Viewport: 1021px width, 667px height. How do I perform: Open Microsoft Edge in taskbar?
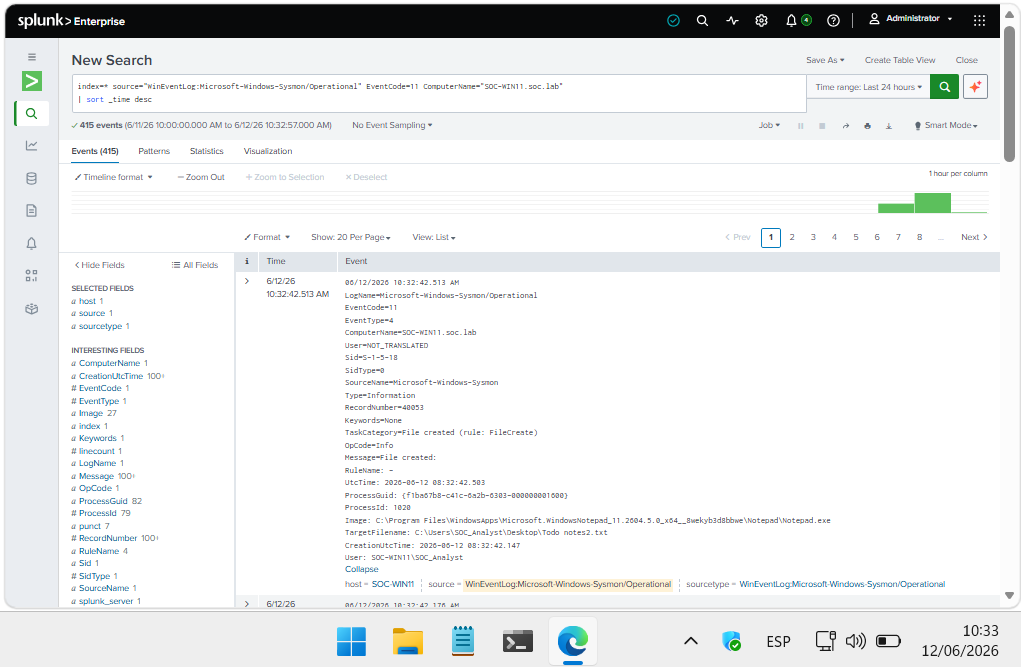click(573, 642)
